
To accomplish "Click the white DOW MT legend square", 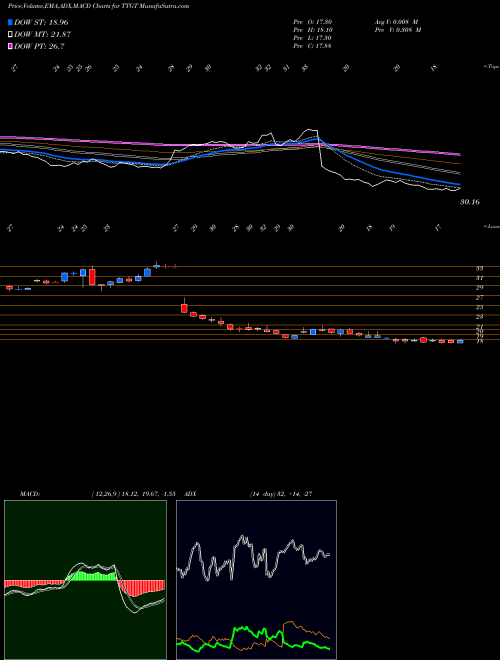I will 10,35.
